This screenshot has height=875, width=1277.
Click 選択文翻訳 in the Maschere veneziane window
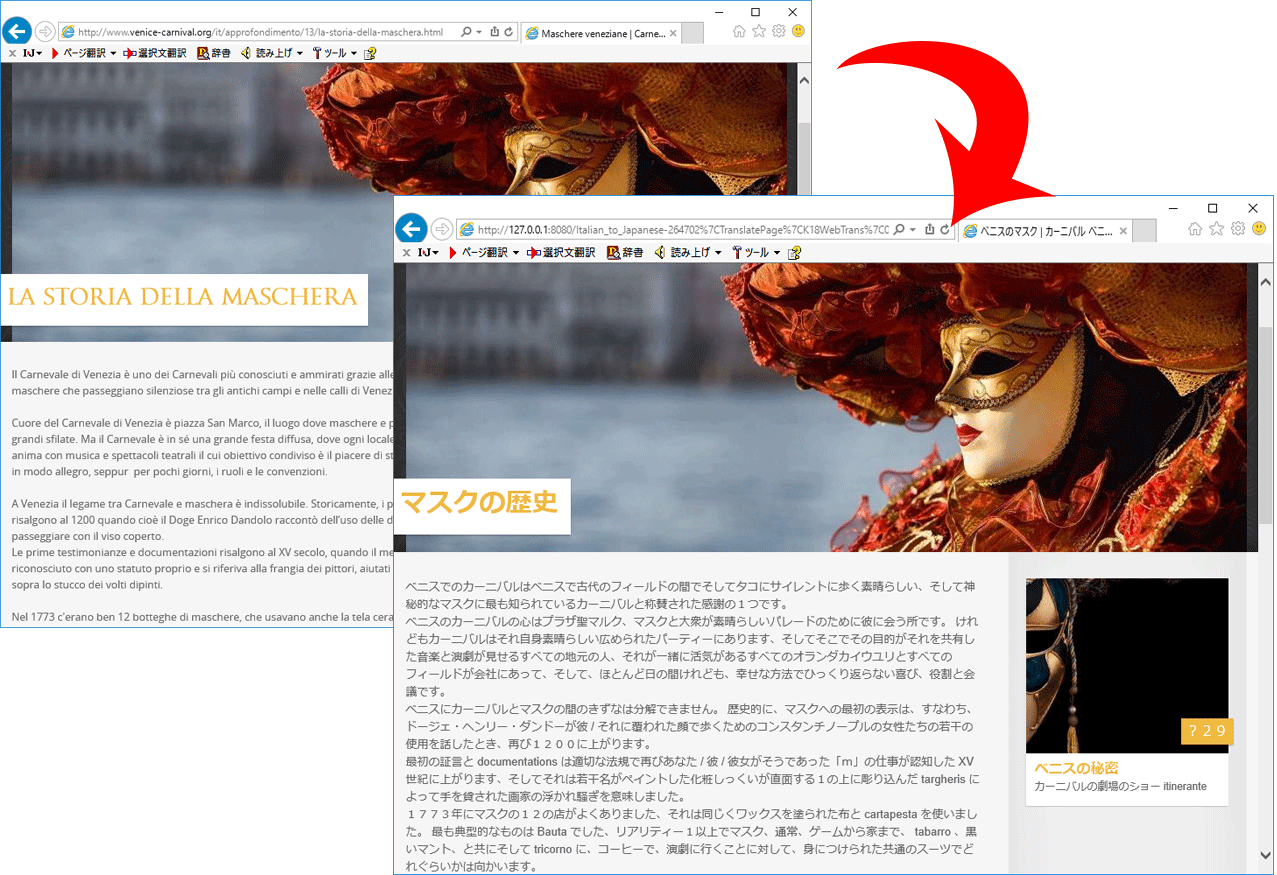coord(155,53)
